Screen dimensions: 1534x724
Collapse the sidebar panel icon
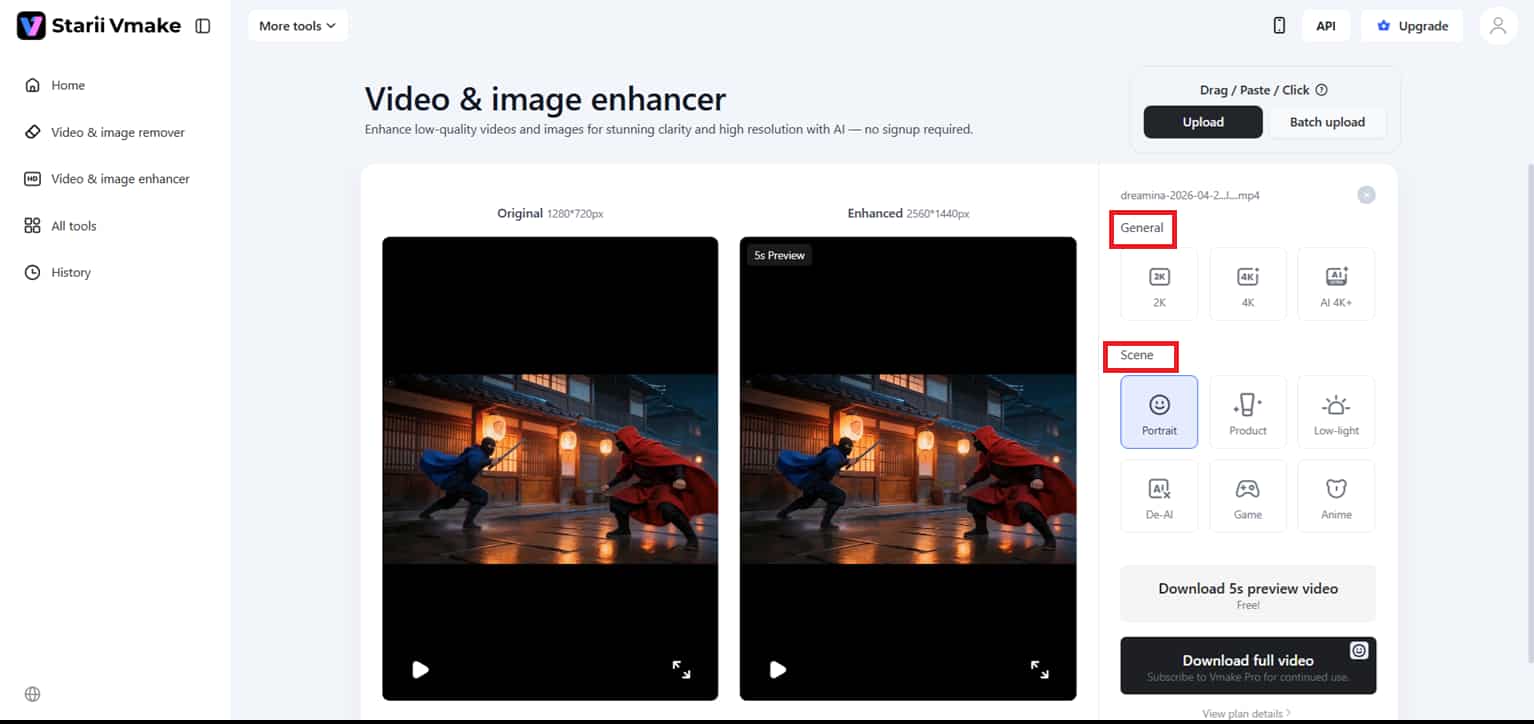[x=203, y=26]
